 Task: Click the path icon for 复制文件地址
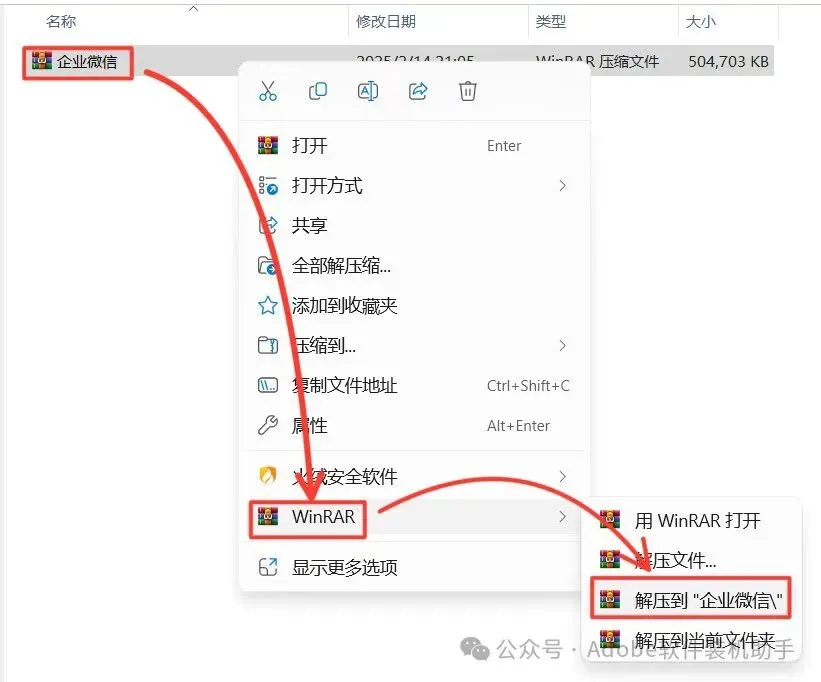268,386
